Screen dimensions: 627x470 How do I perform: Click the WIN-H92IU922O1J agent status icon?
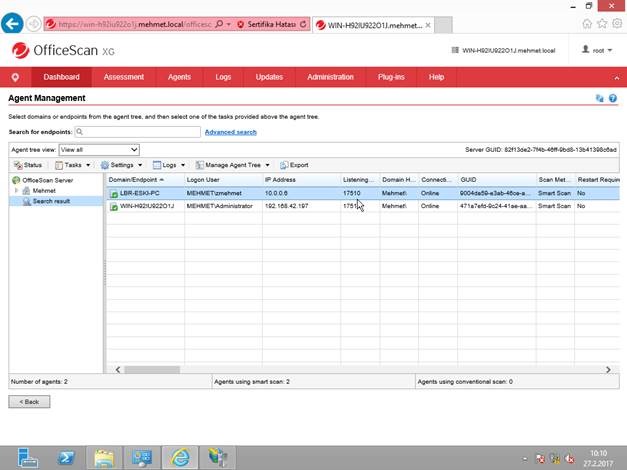click(x=114, y=207)
